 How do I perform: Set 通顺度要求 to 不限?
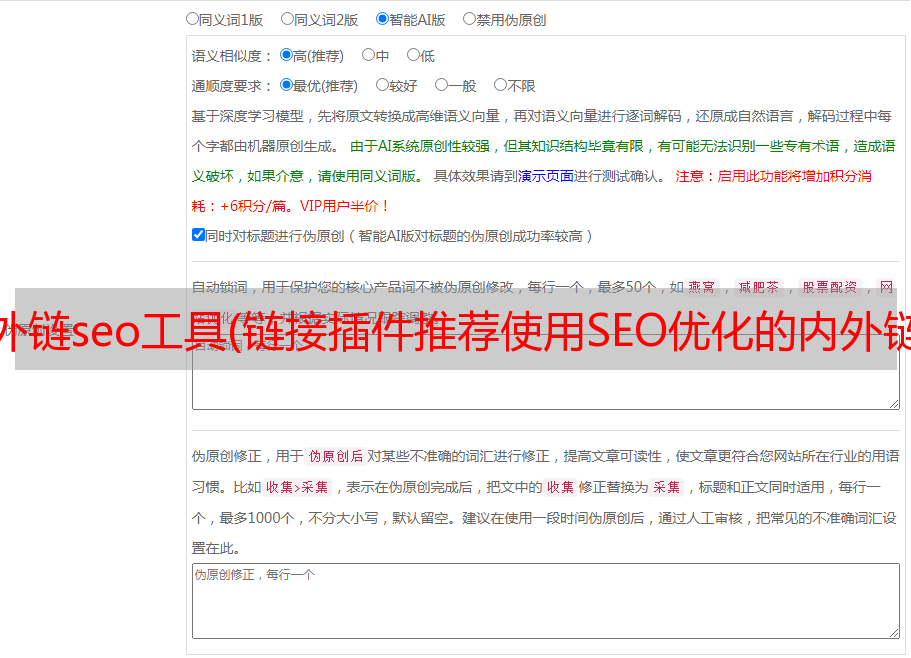pos(500,85)
